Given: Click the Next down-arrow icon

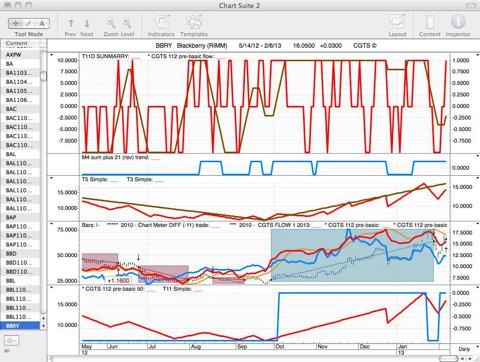Looking at the screenshot, I should click(x=87, y=23).
